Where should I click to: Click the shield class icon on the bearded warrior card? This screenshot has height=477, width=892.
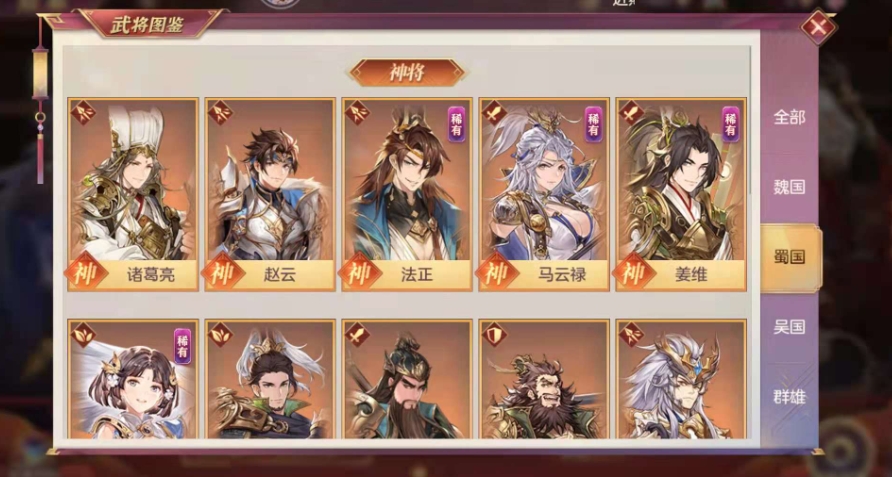coord(494,334)
